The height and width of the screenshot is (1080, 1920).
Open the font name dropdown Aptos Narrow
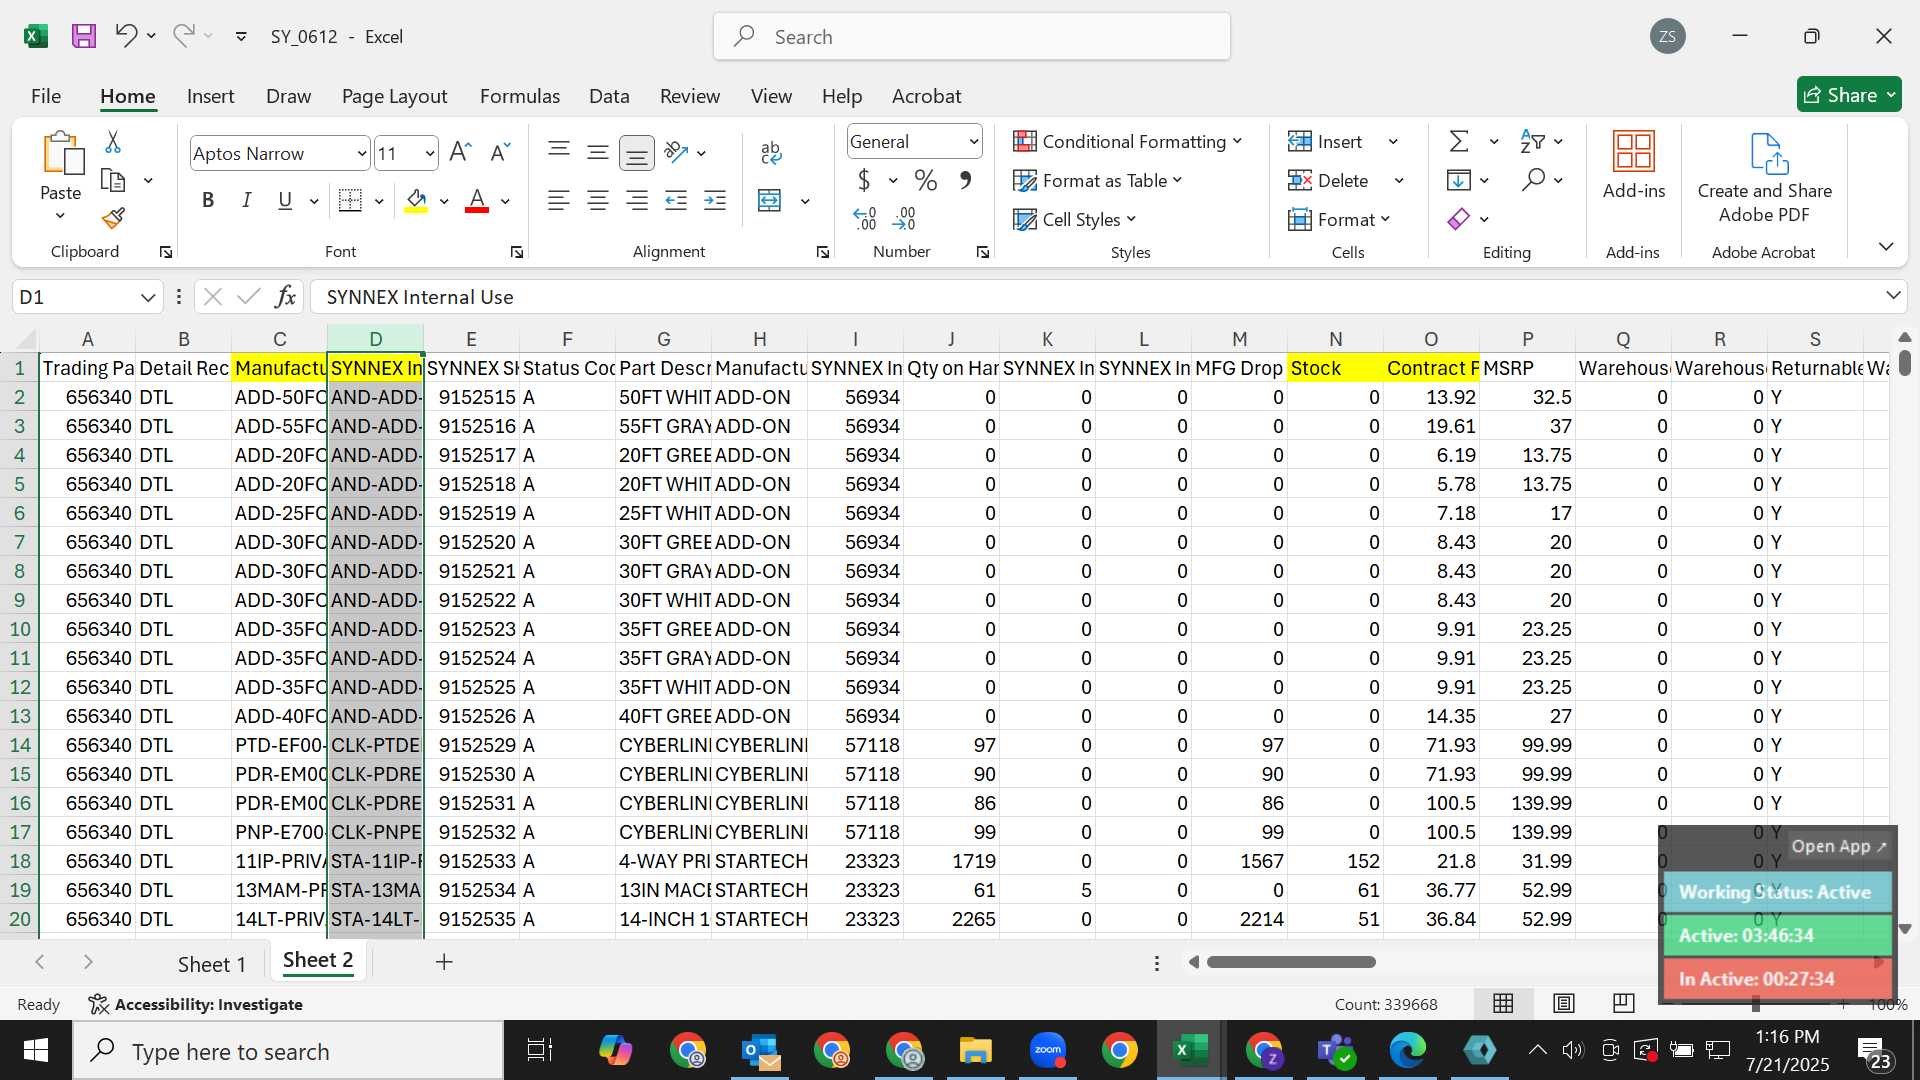tap(361, 153)
